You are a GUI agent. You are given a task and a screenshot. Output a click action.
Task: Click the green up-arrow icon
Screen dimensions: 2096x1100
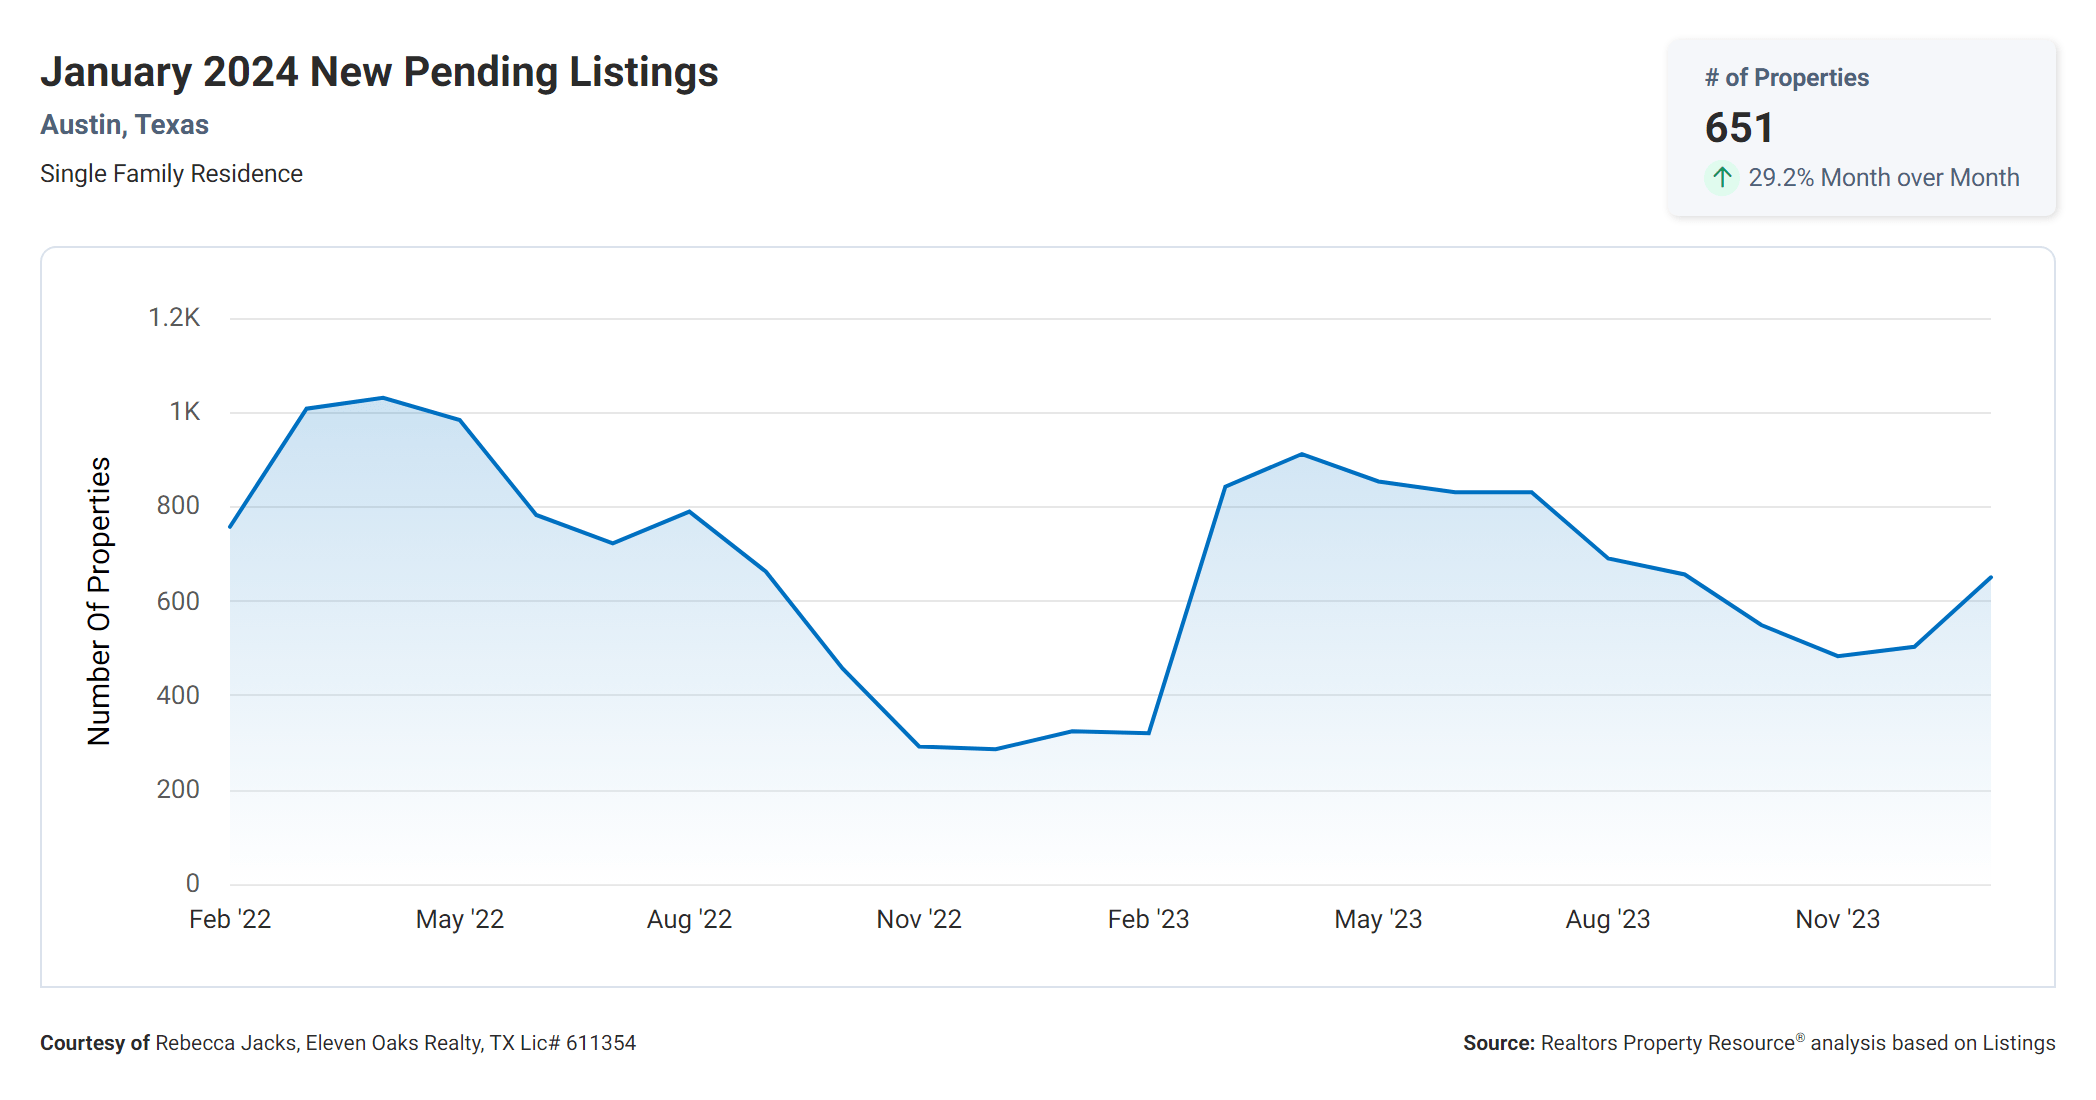tap(1721, 178)
